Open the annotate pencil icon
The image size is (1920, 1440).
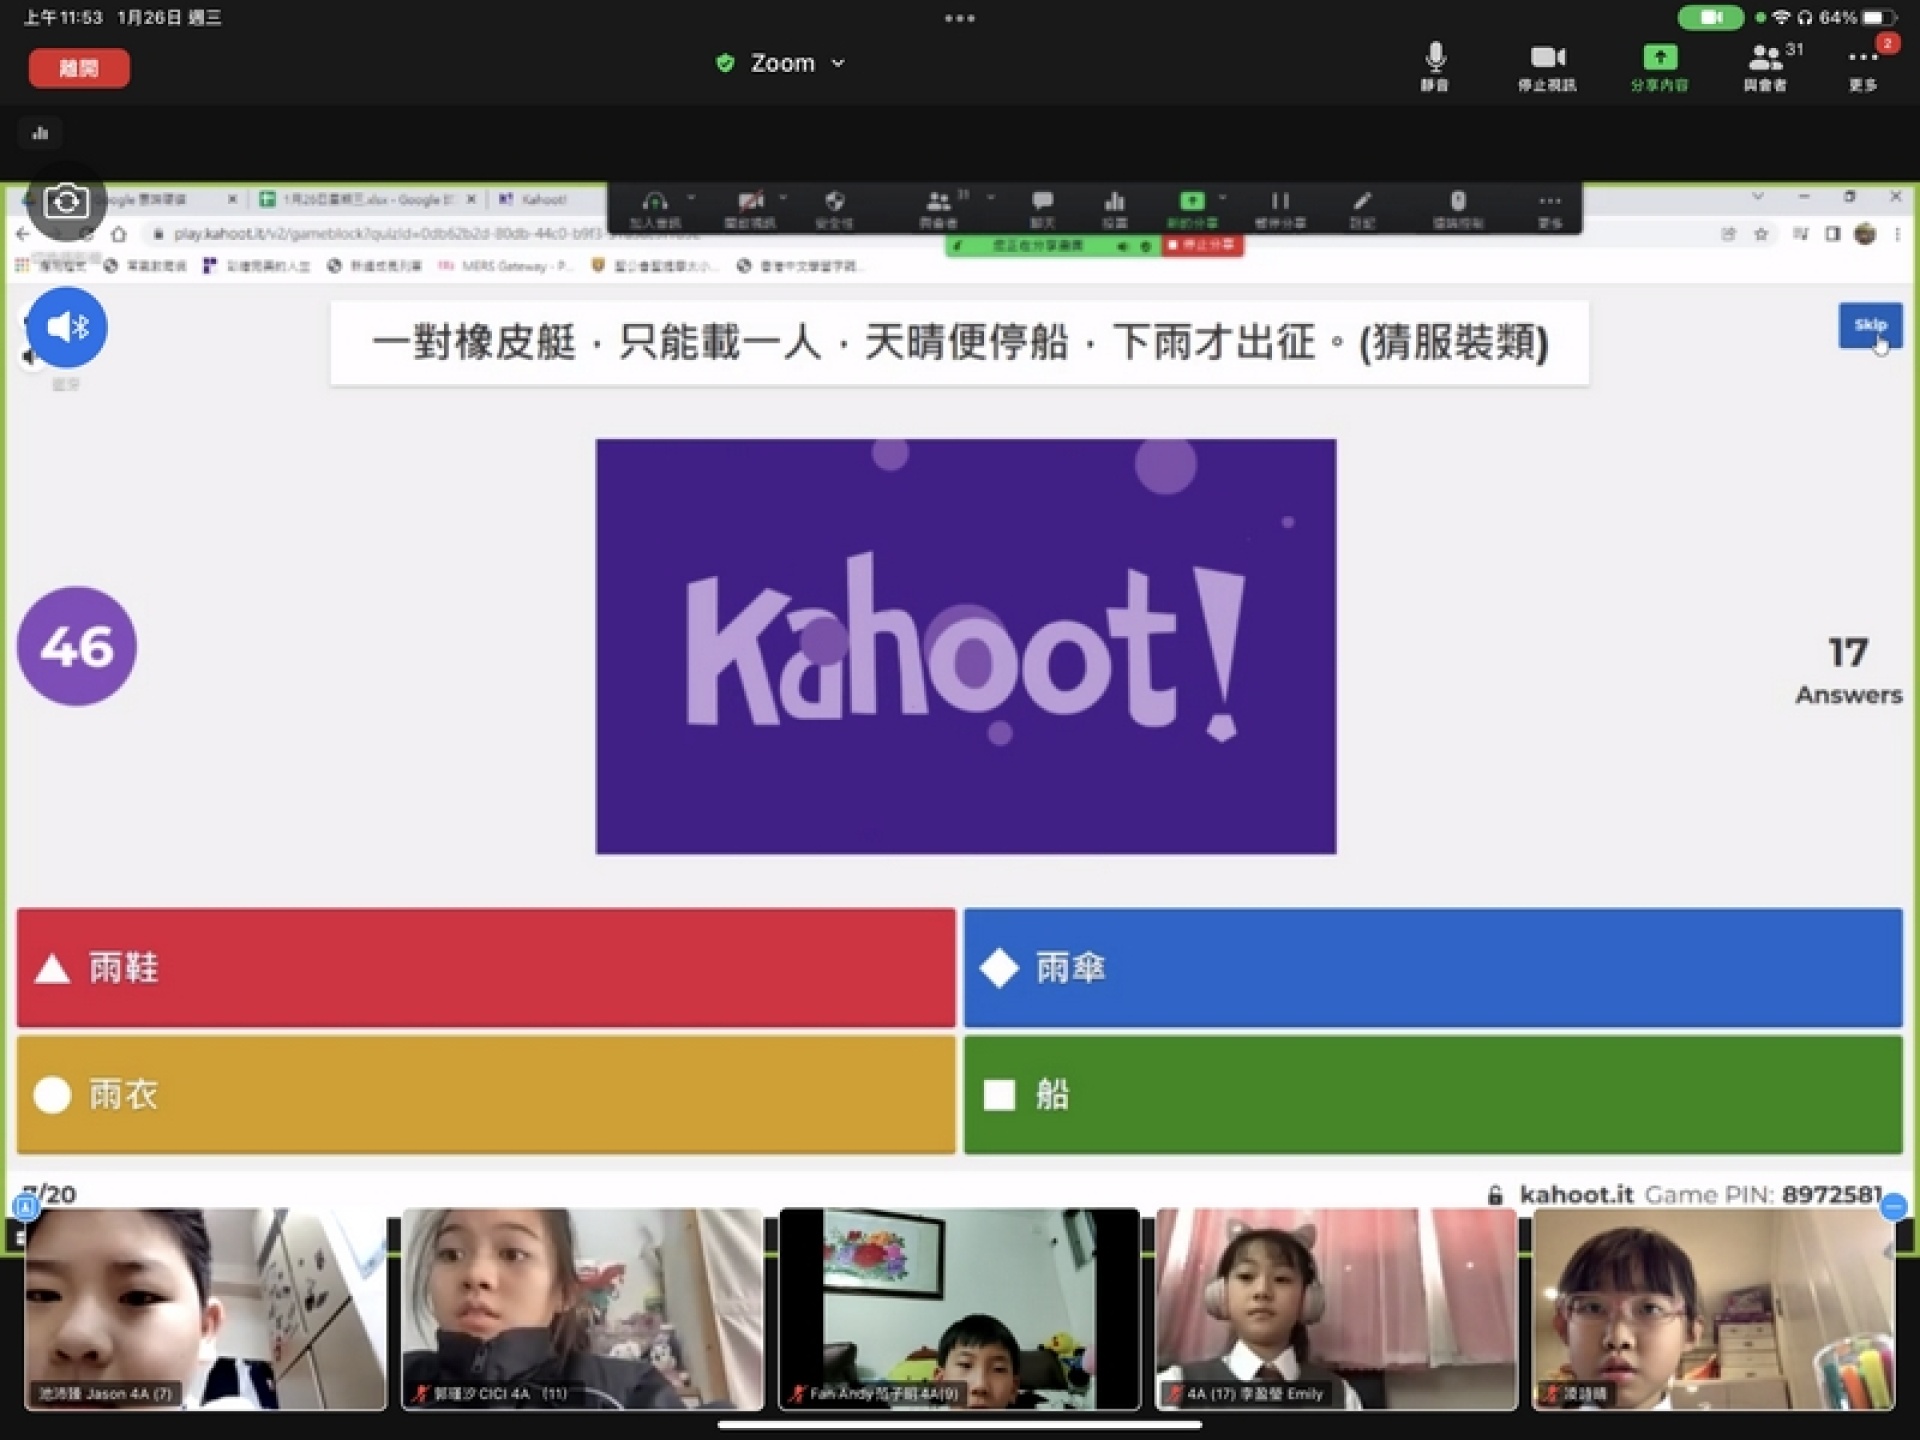(x=1362, y=208)
